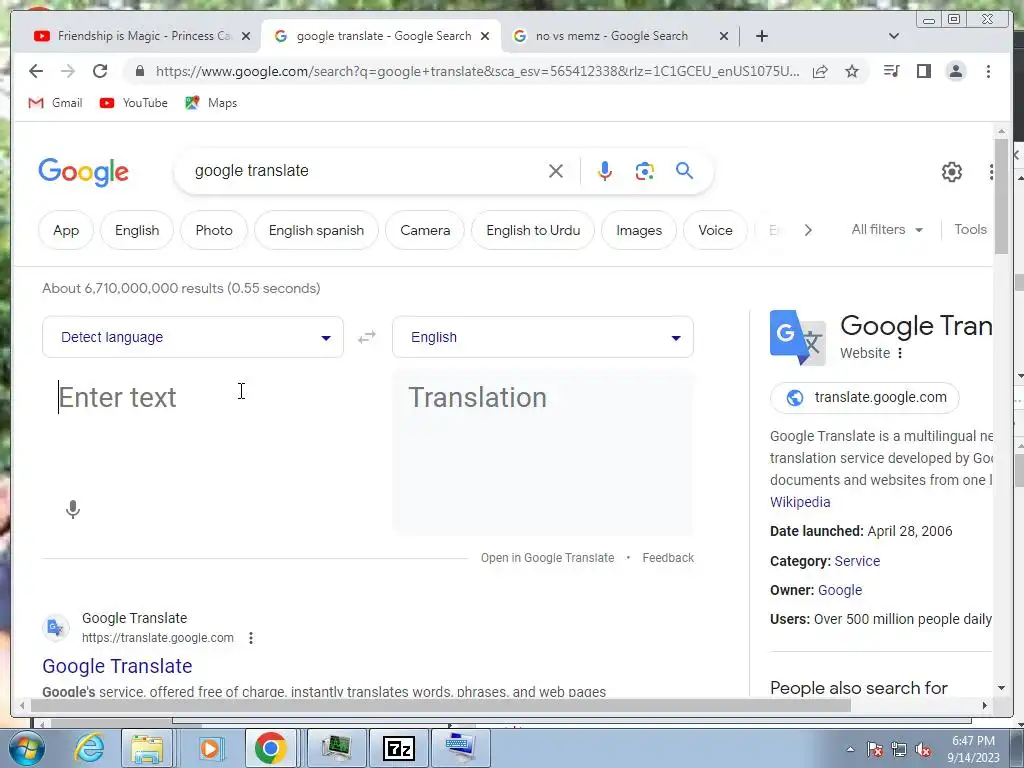Close the Friendship is Magic tab
Screen dimensions: 1024x768
tap(246, 36)
